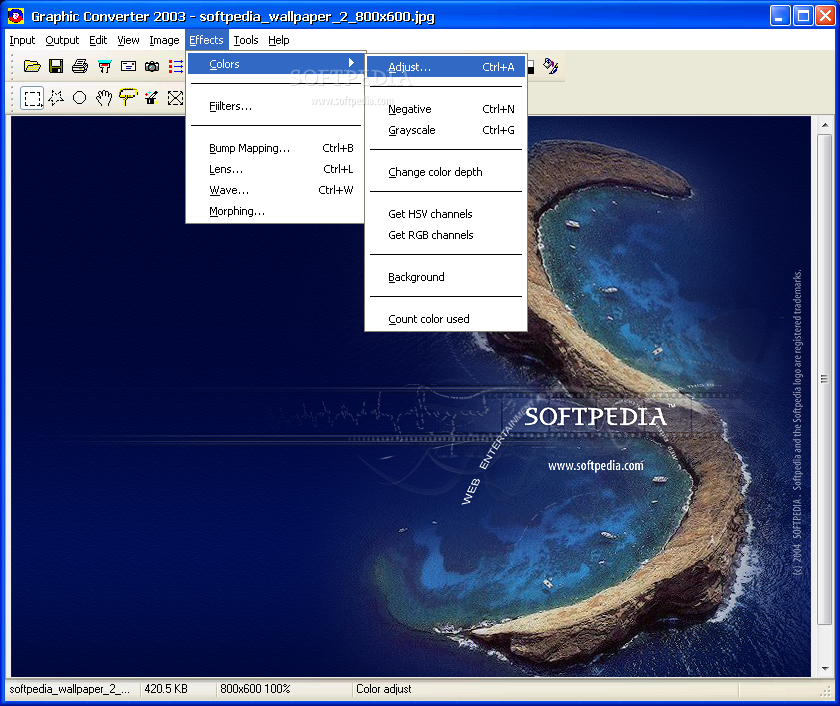Open the Output menu
The height and width of the screenshot is (706, 840).
[x=62, y=40]
